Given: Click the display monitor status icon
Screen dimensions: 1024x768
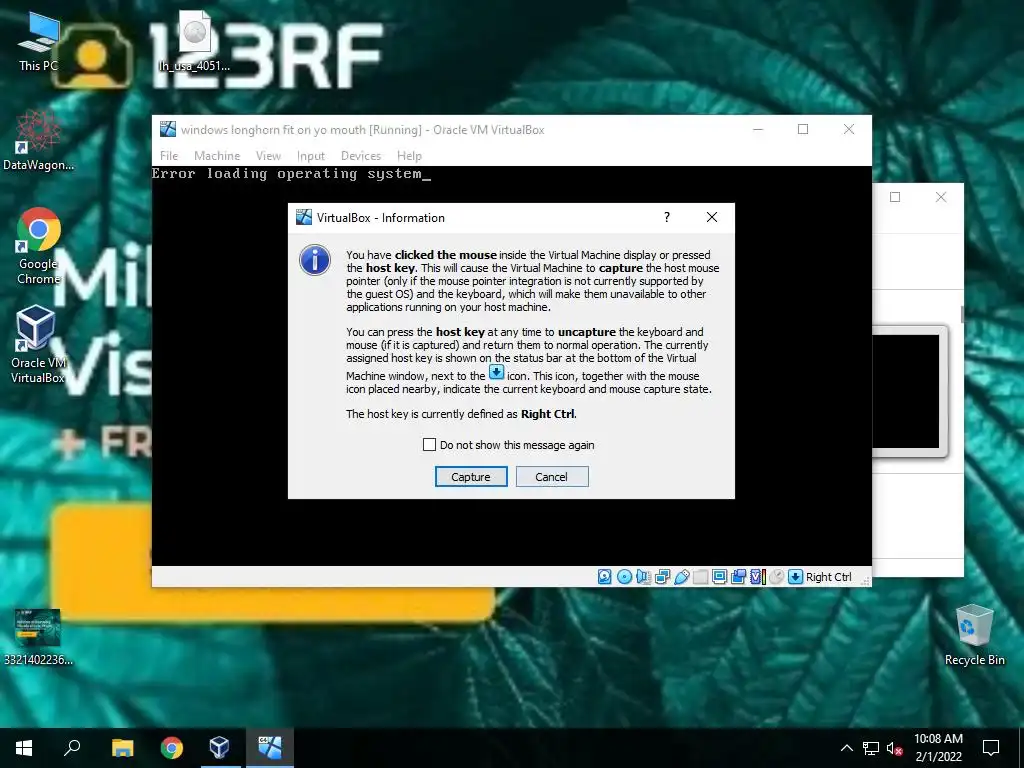Looking at the screenshot, I should [720, 577].
